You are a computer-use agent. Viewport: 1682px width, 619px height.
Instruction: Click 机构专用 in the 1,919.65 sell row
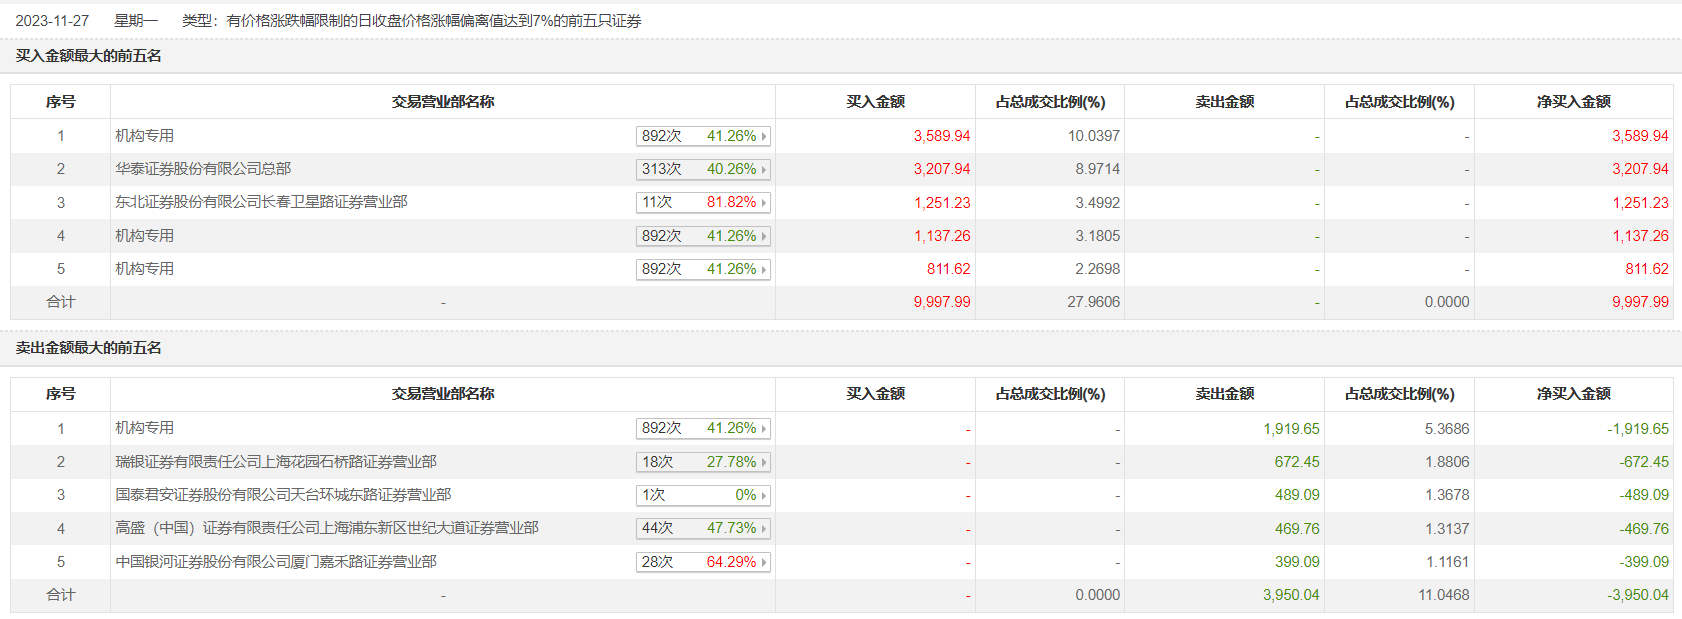pos(145,428)
